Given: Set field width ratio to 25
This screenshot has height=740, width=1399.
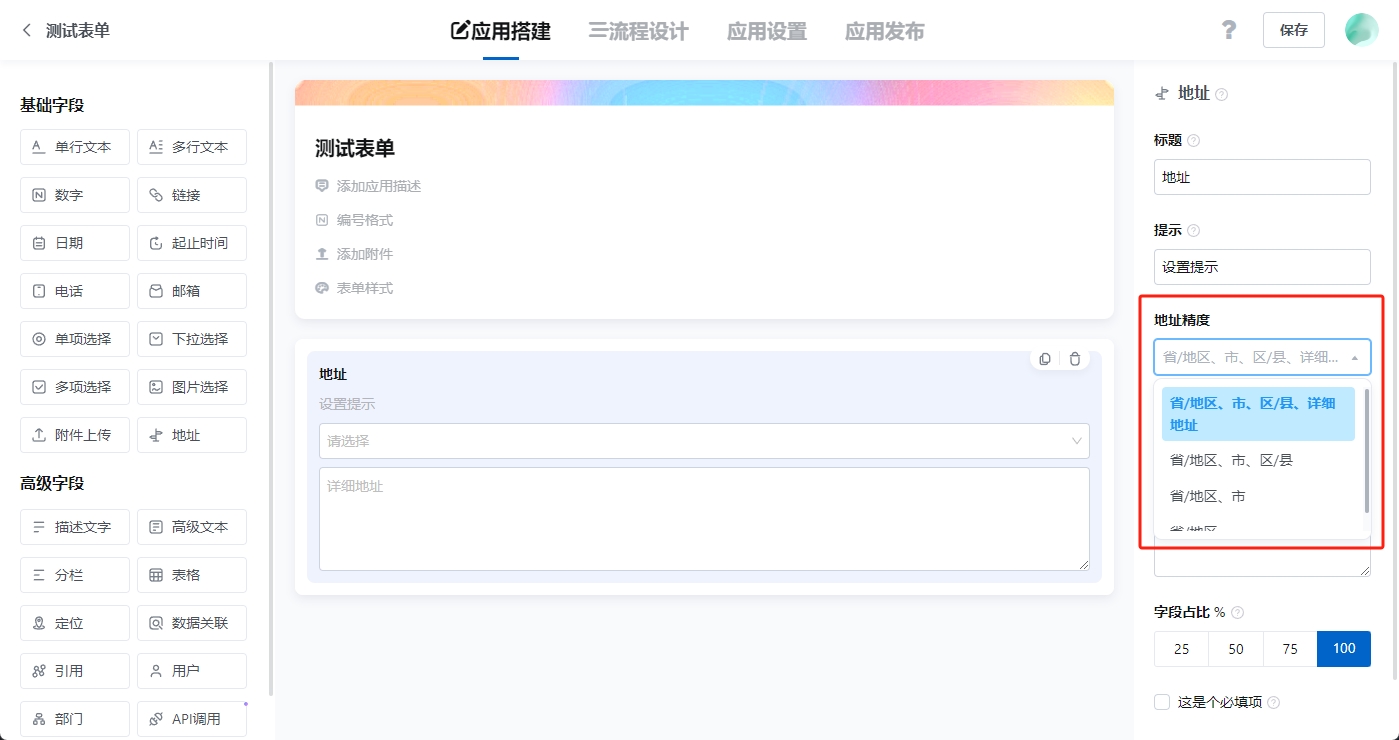Looking at the screenshot, I should (1182, 649).
